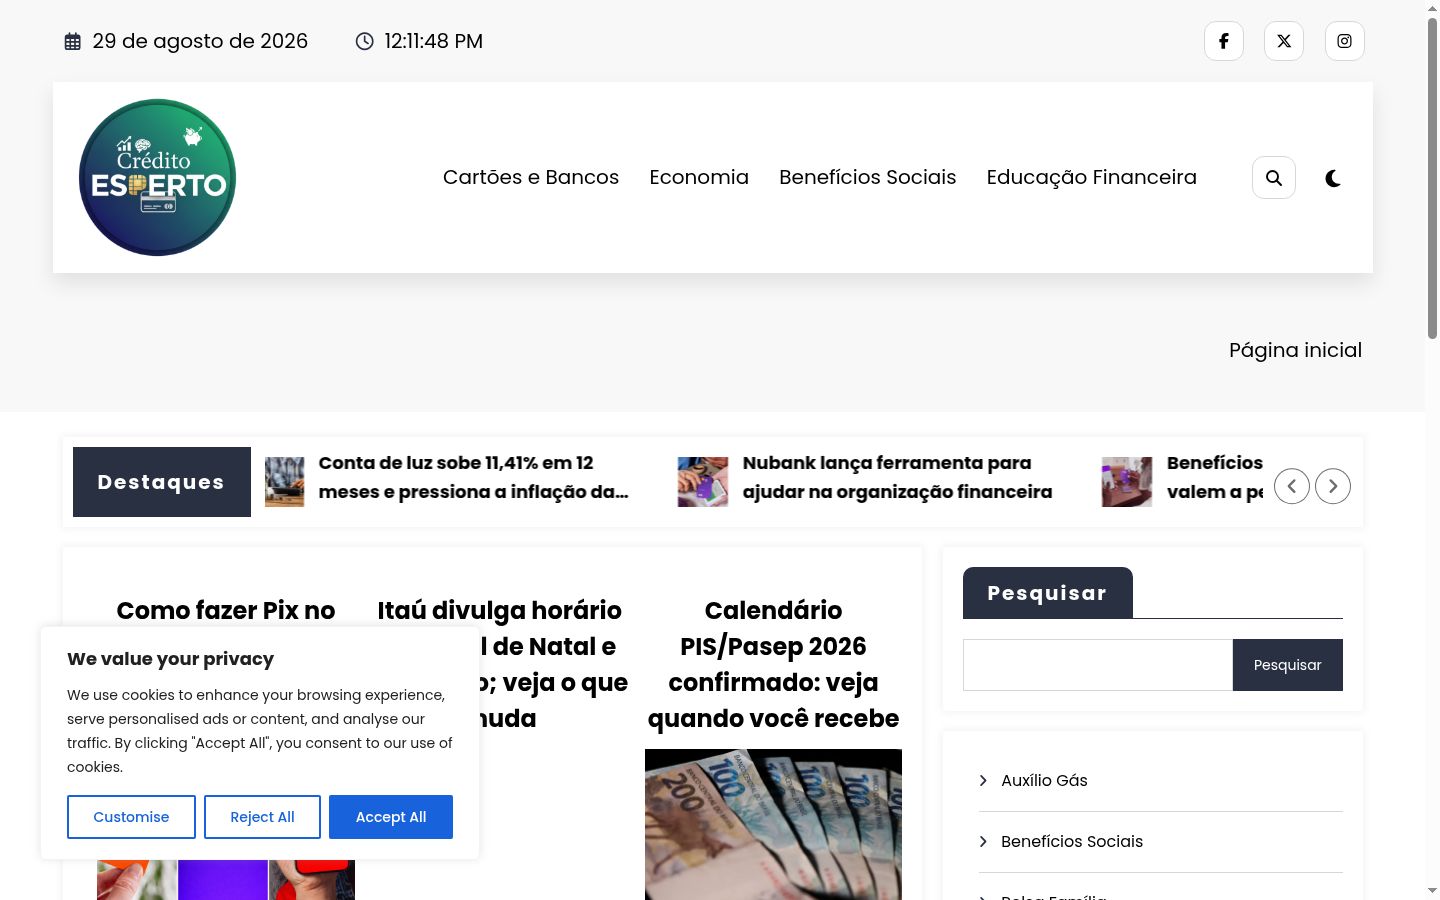Click the calendar icon beside the date
Viewport: 1440px width, 900px height.
click(73, 41)
